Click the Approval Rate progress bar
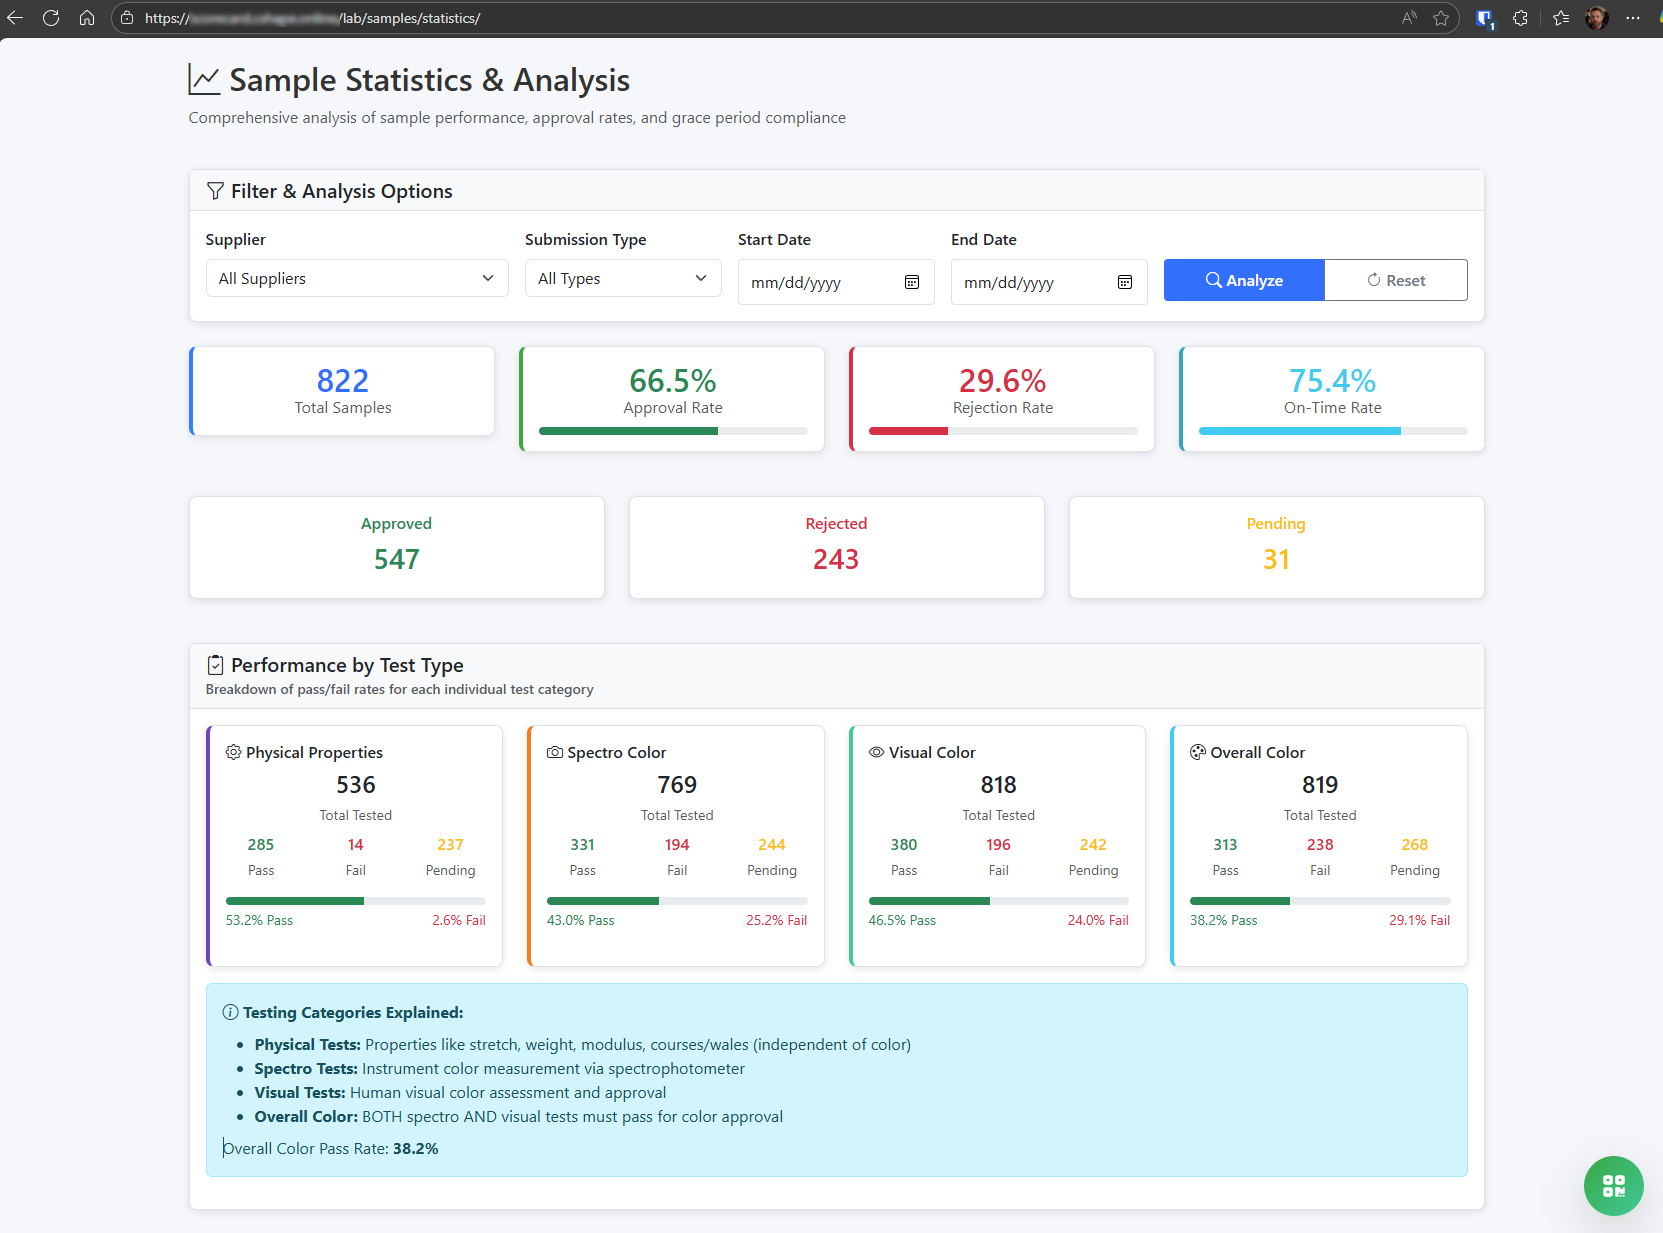This screenshot has width=1663, height=1233. coord(672,431)
